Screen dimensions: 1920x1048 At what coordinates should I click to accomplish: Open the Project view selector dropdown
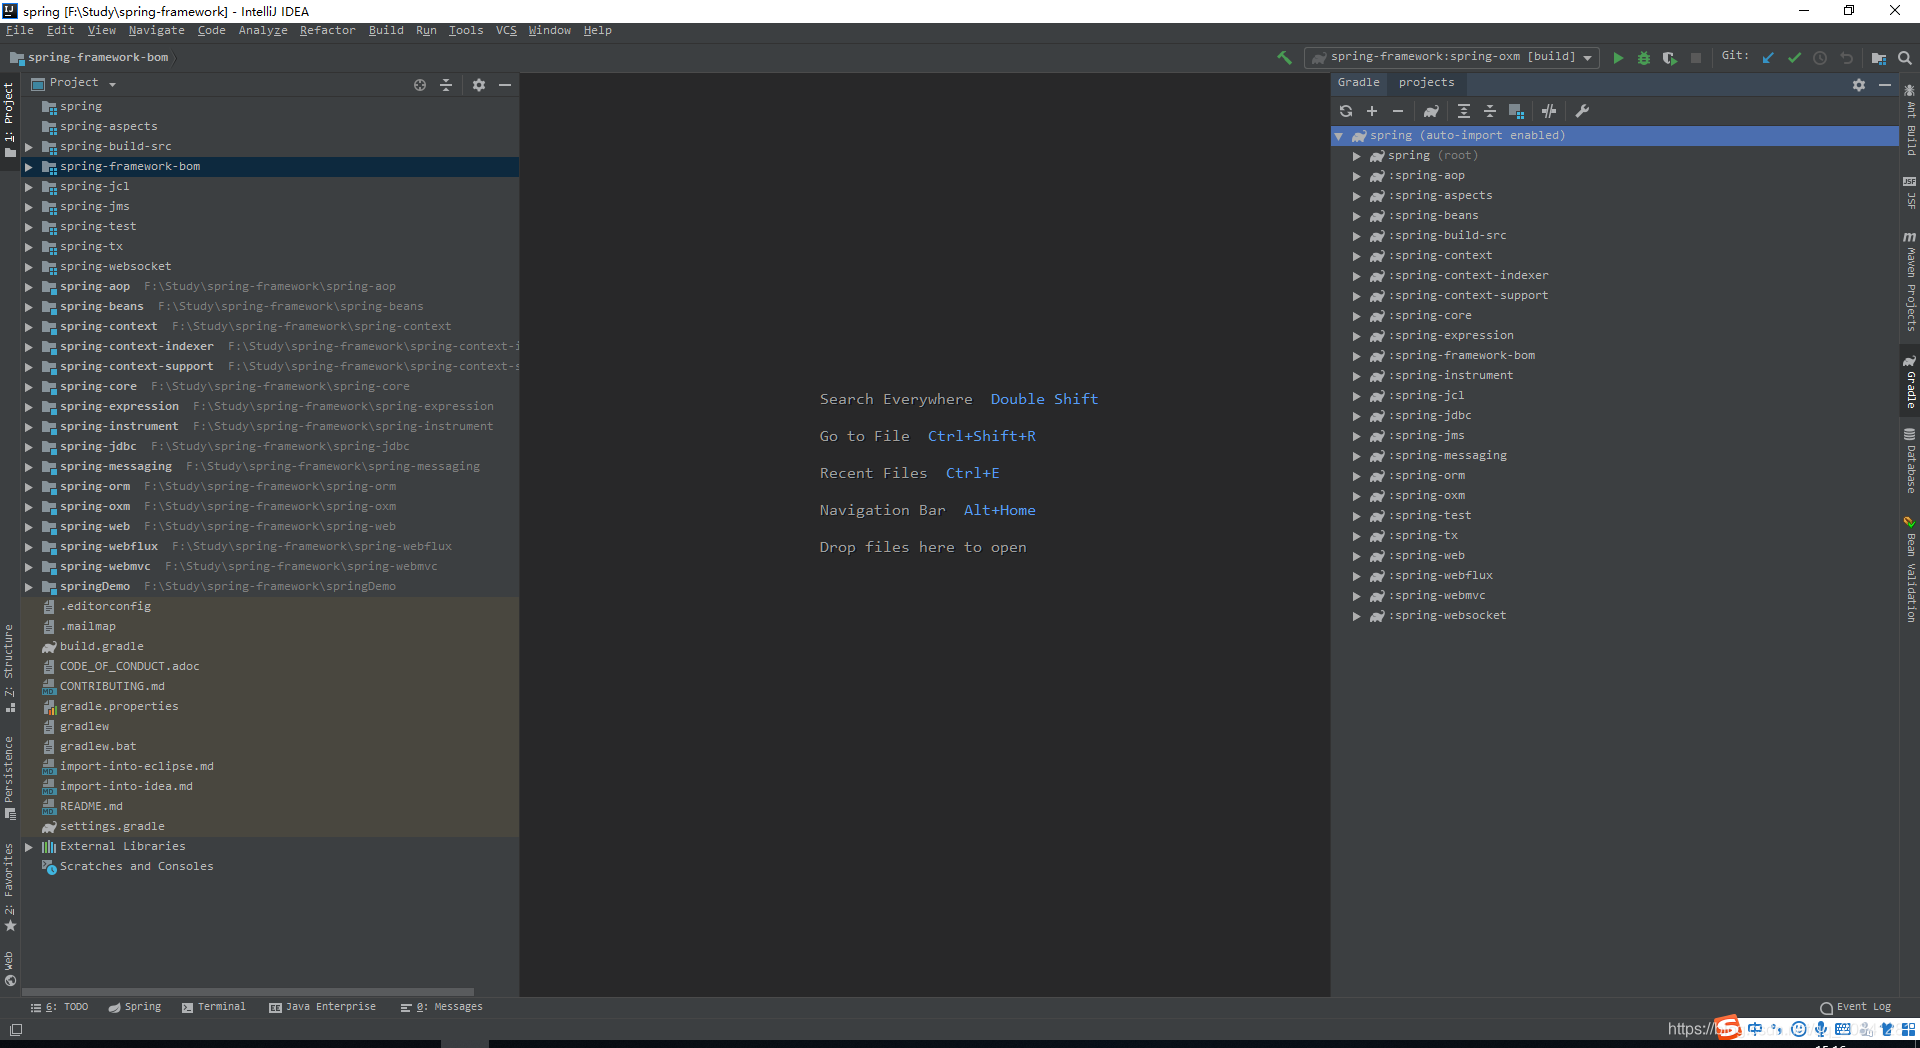(x=75, y=84)
